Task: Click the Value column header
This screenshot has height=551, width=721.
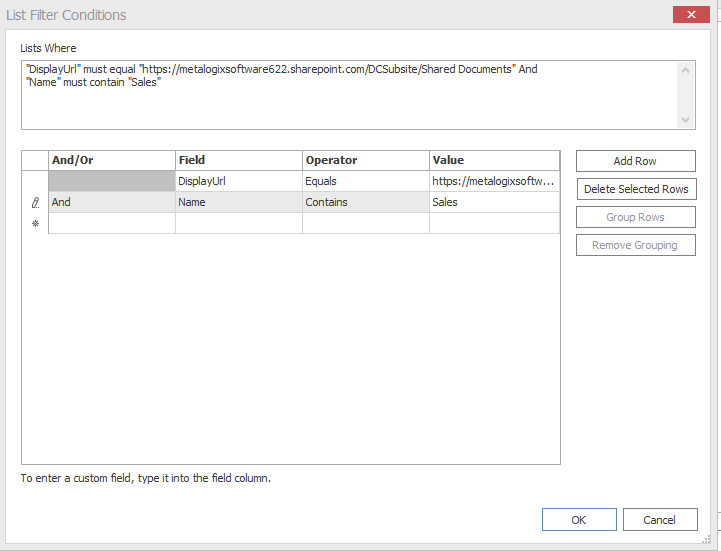Action: pyautogui.click(x=494, y=160)
